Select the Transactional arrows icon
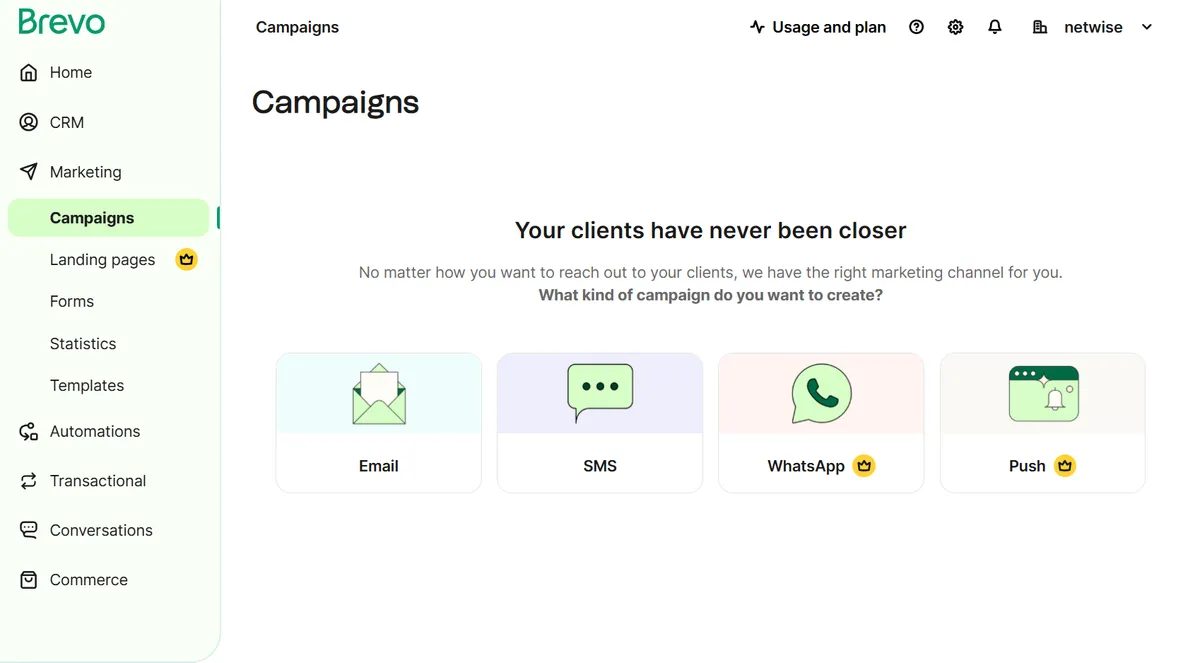This screenshot has width=1200, height=663. [x=28, y=481]
